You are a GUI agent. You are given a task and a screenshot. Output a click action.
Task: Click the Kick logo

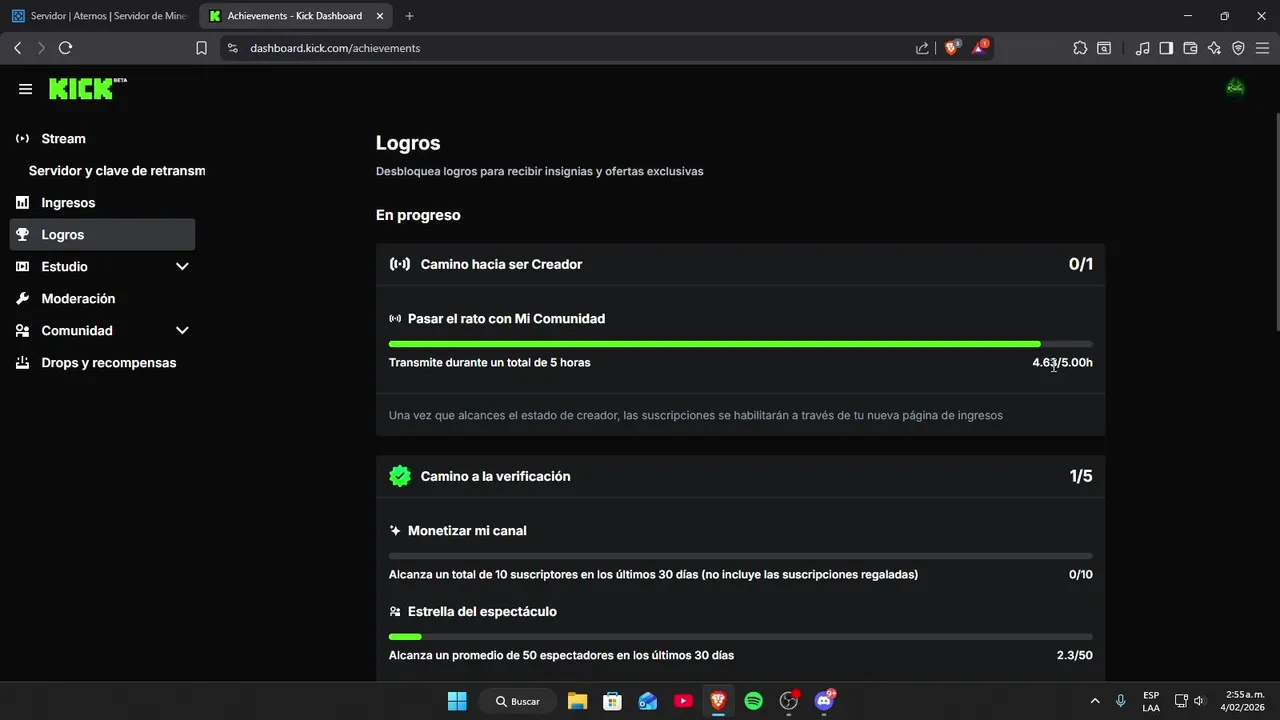(88, 88)
